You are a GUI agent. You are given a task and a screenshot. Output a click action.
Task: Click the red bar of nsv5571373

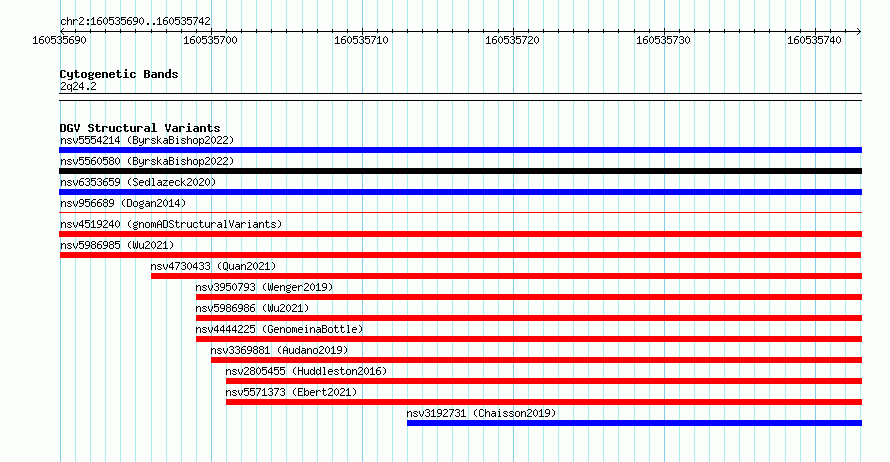(544, 402)
